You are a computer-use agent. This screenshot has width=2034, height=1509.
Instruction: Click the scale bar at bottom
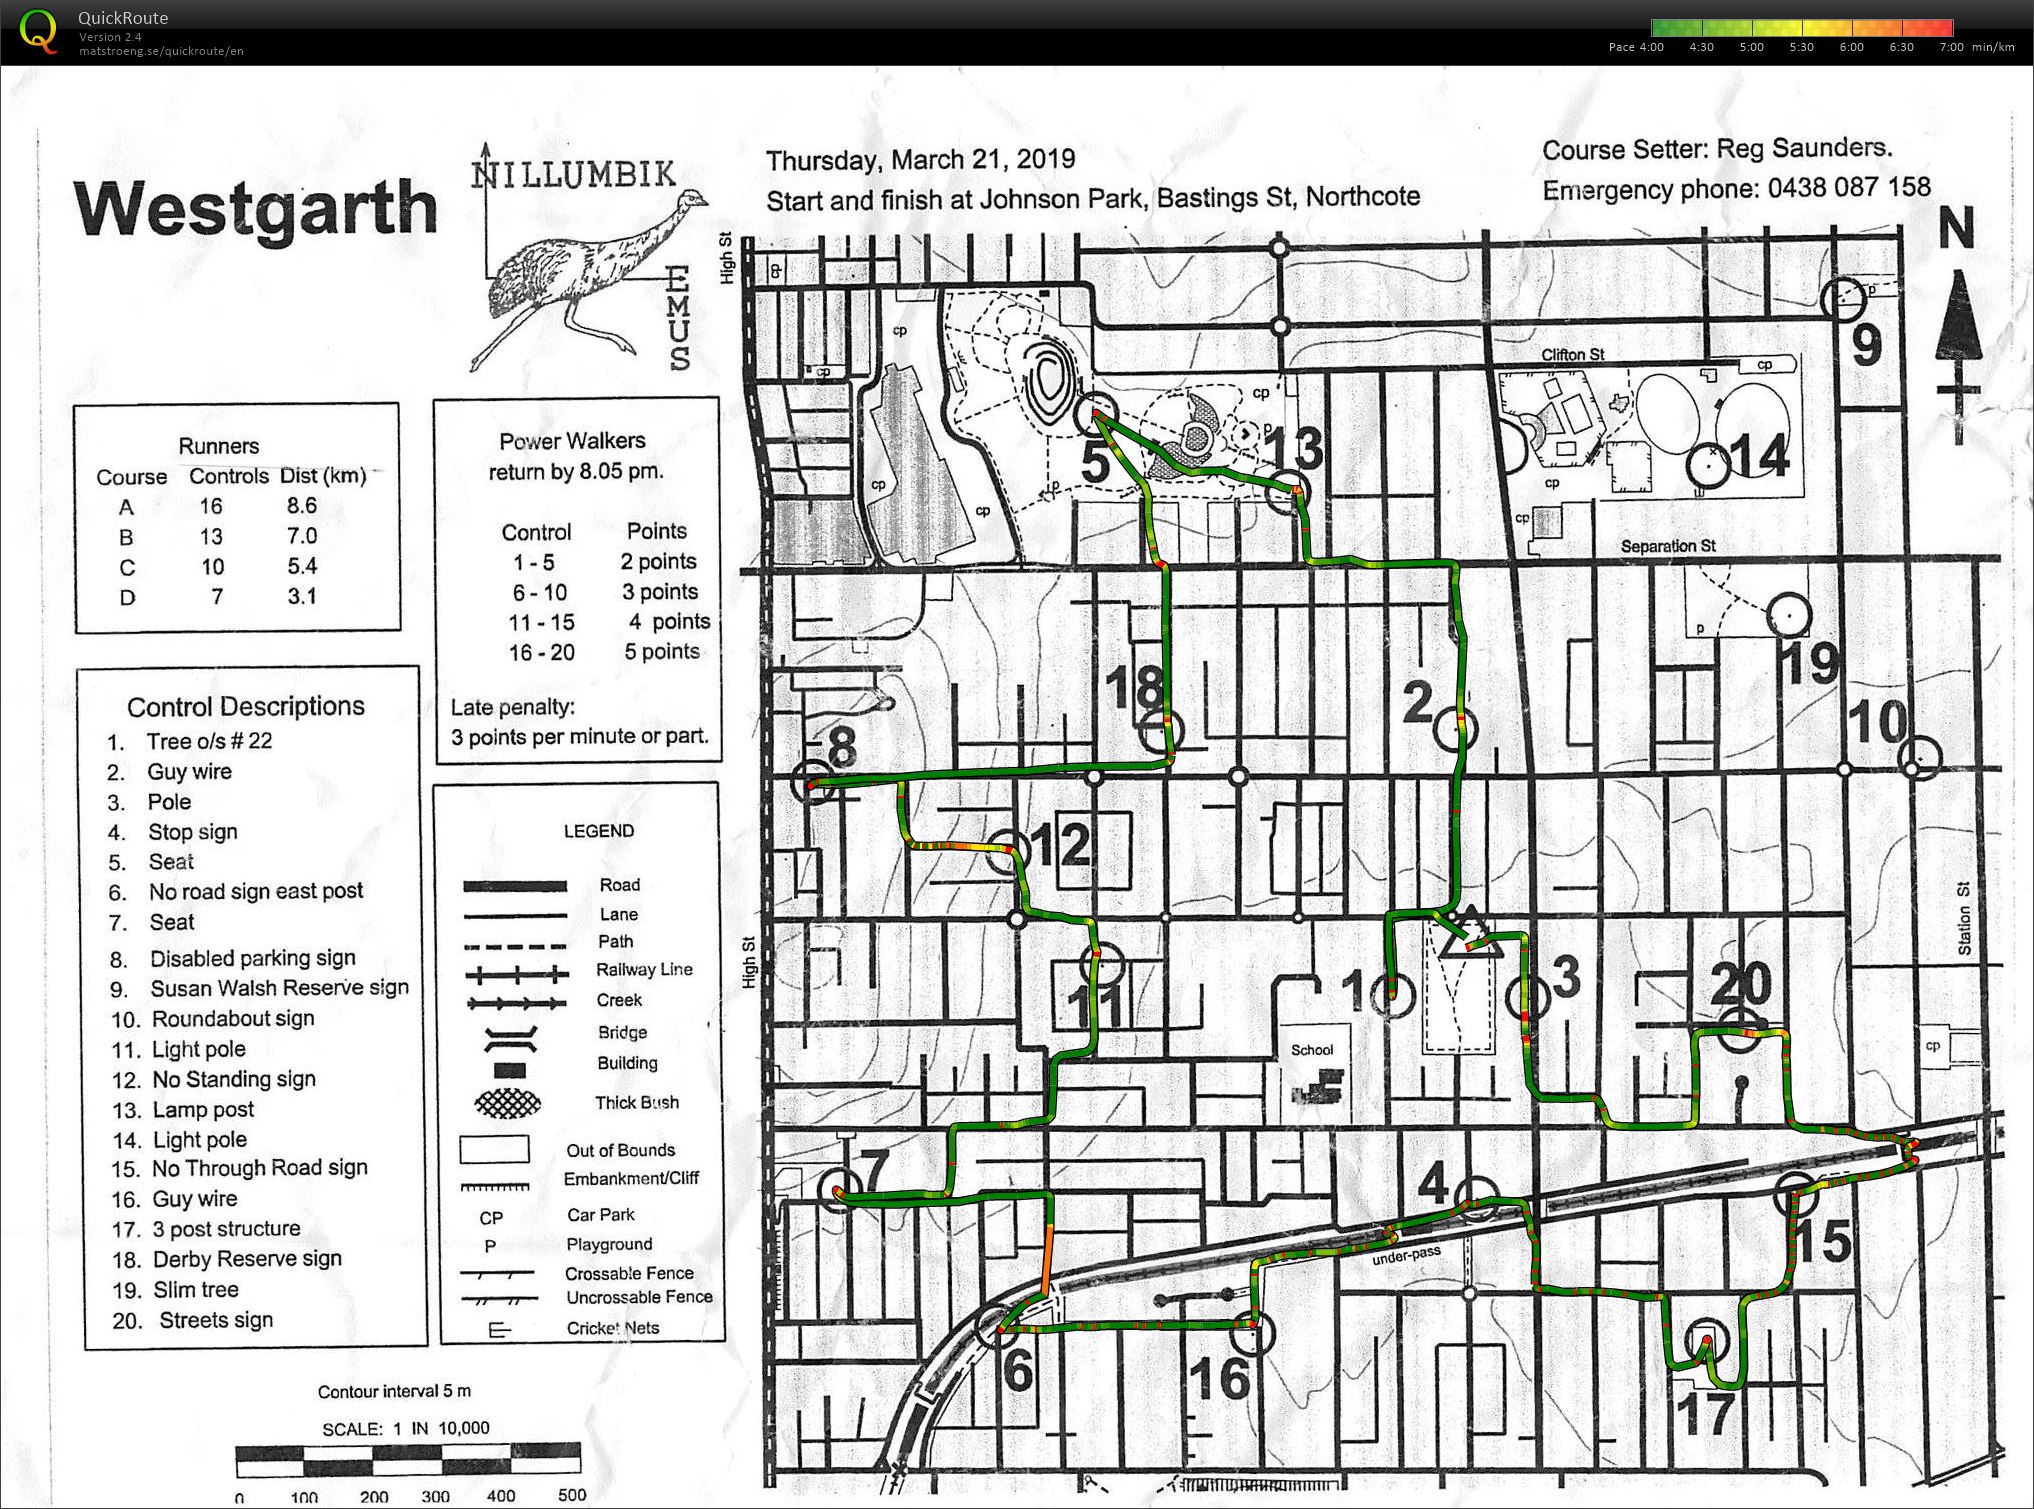408,1461
